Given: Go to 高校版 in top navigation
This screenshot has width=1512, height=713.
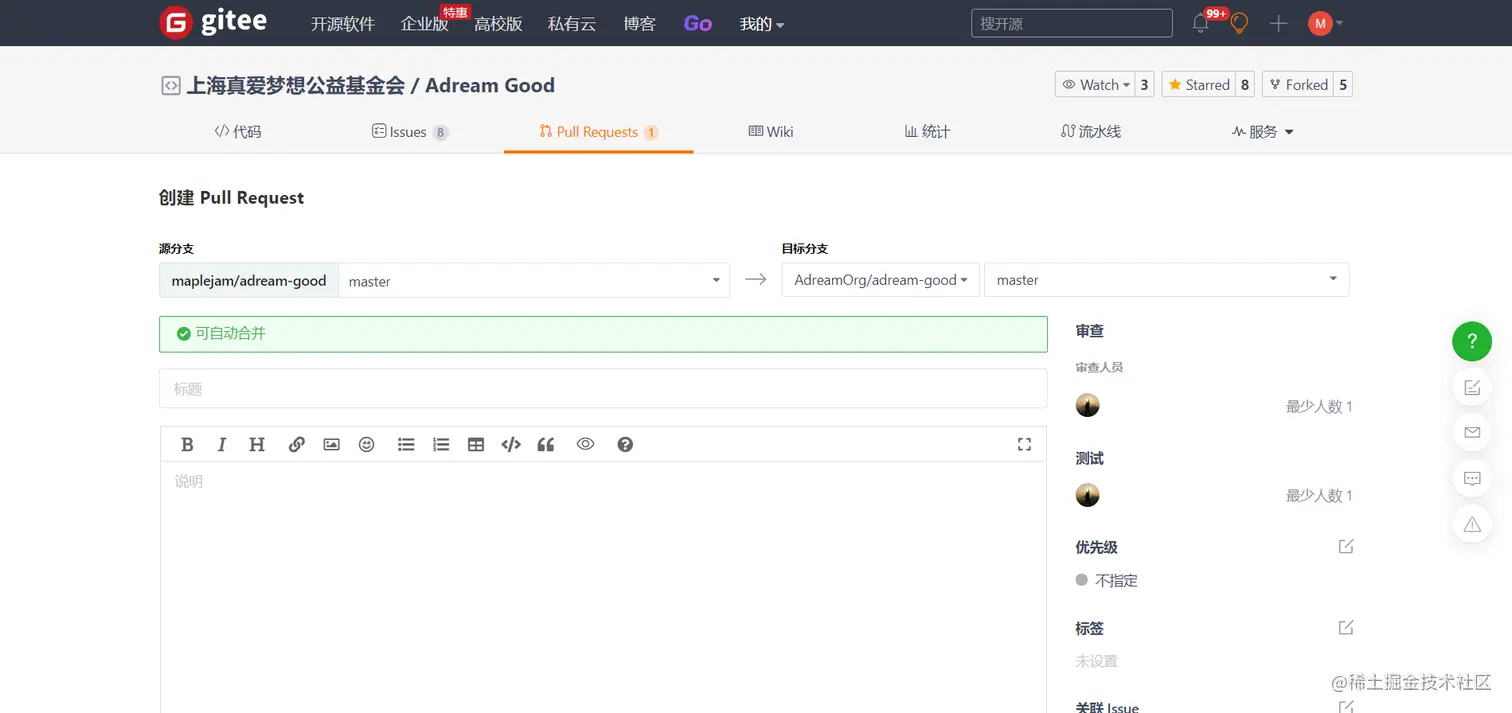Looking at the screenshot, I should pyautogui.click(x=498, y=24).
